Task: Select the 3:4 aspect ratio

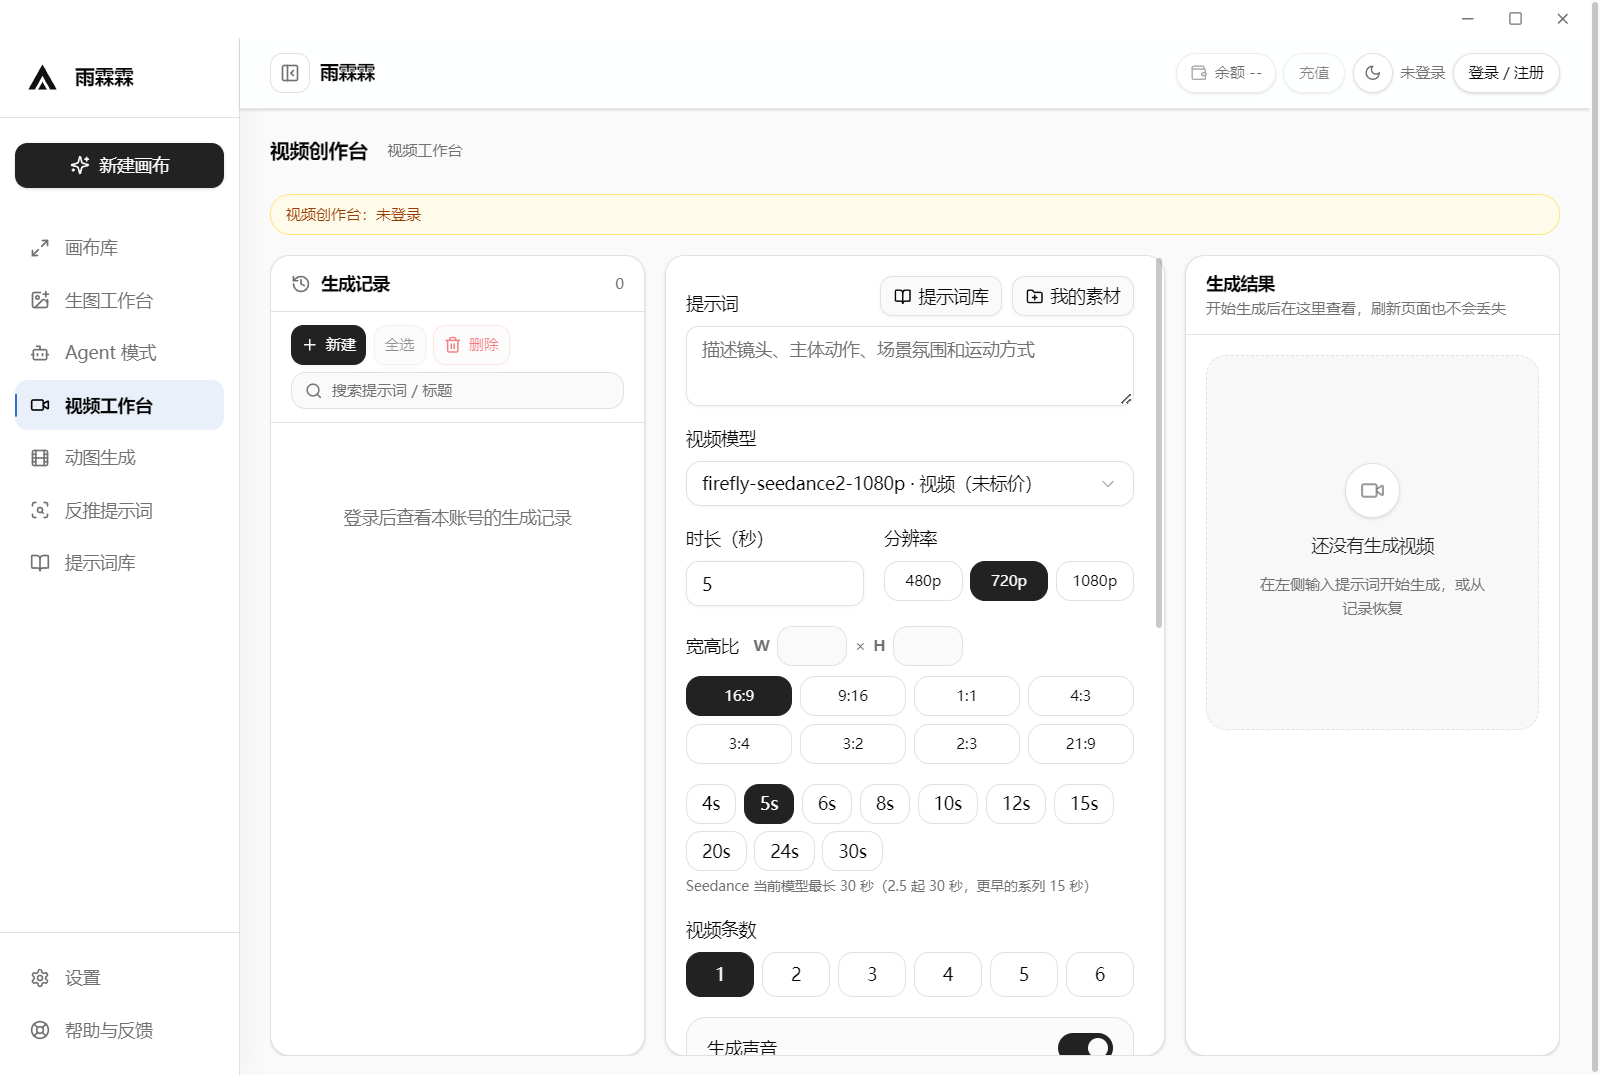Action: coord(739,744)
